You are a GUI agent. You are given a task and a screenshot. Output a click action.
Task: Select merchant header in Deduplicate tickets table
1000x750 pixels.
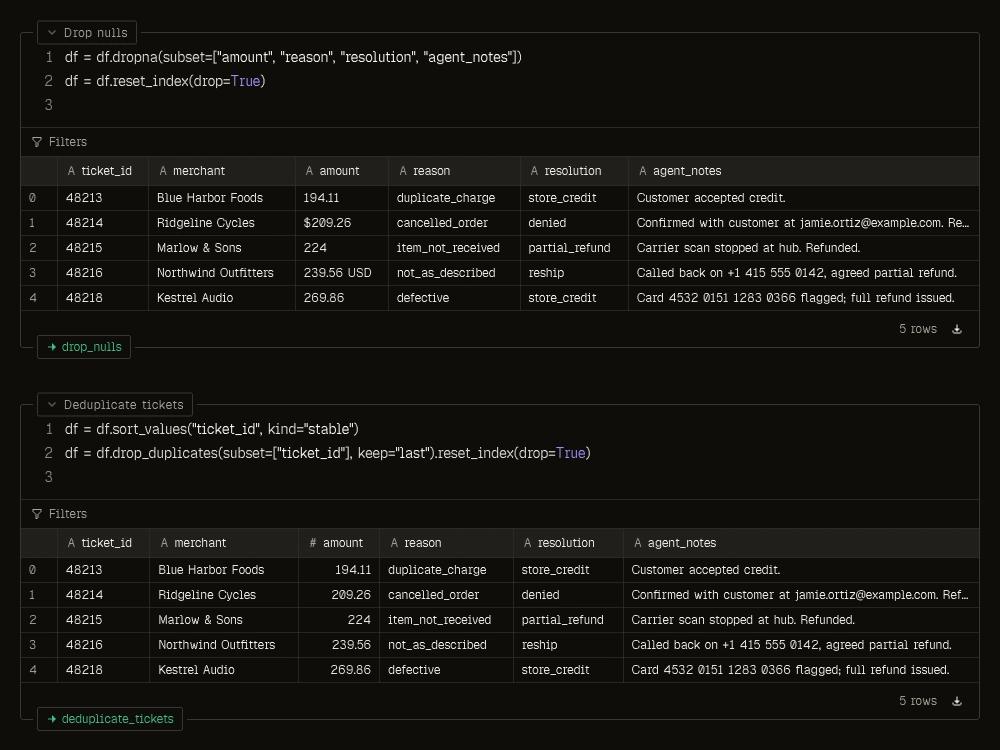tap(224, 543)
